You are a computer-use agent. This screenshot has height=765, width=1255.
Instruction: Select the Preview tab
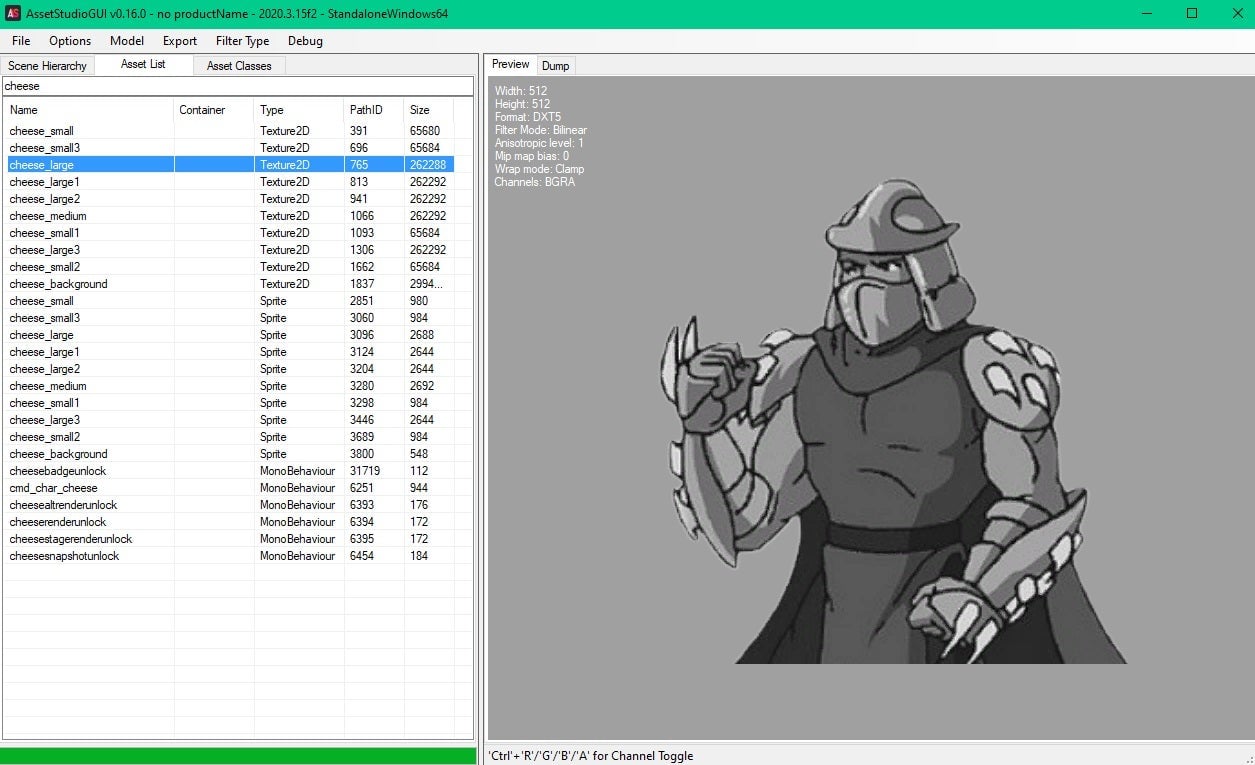510,65
